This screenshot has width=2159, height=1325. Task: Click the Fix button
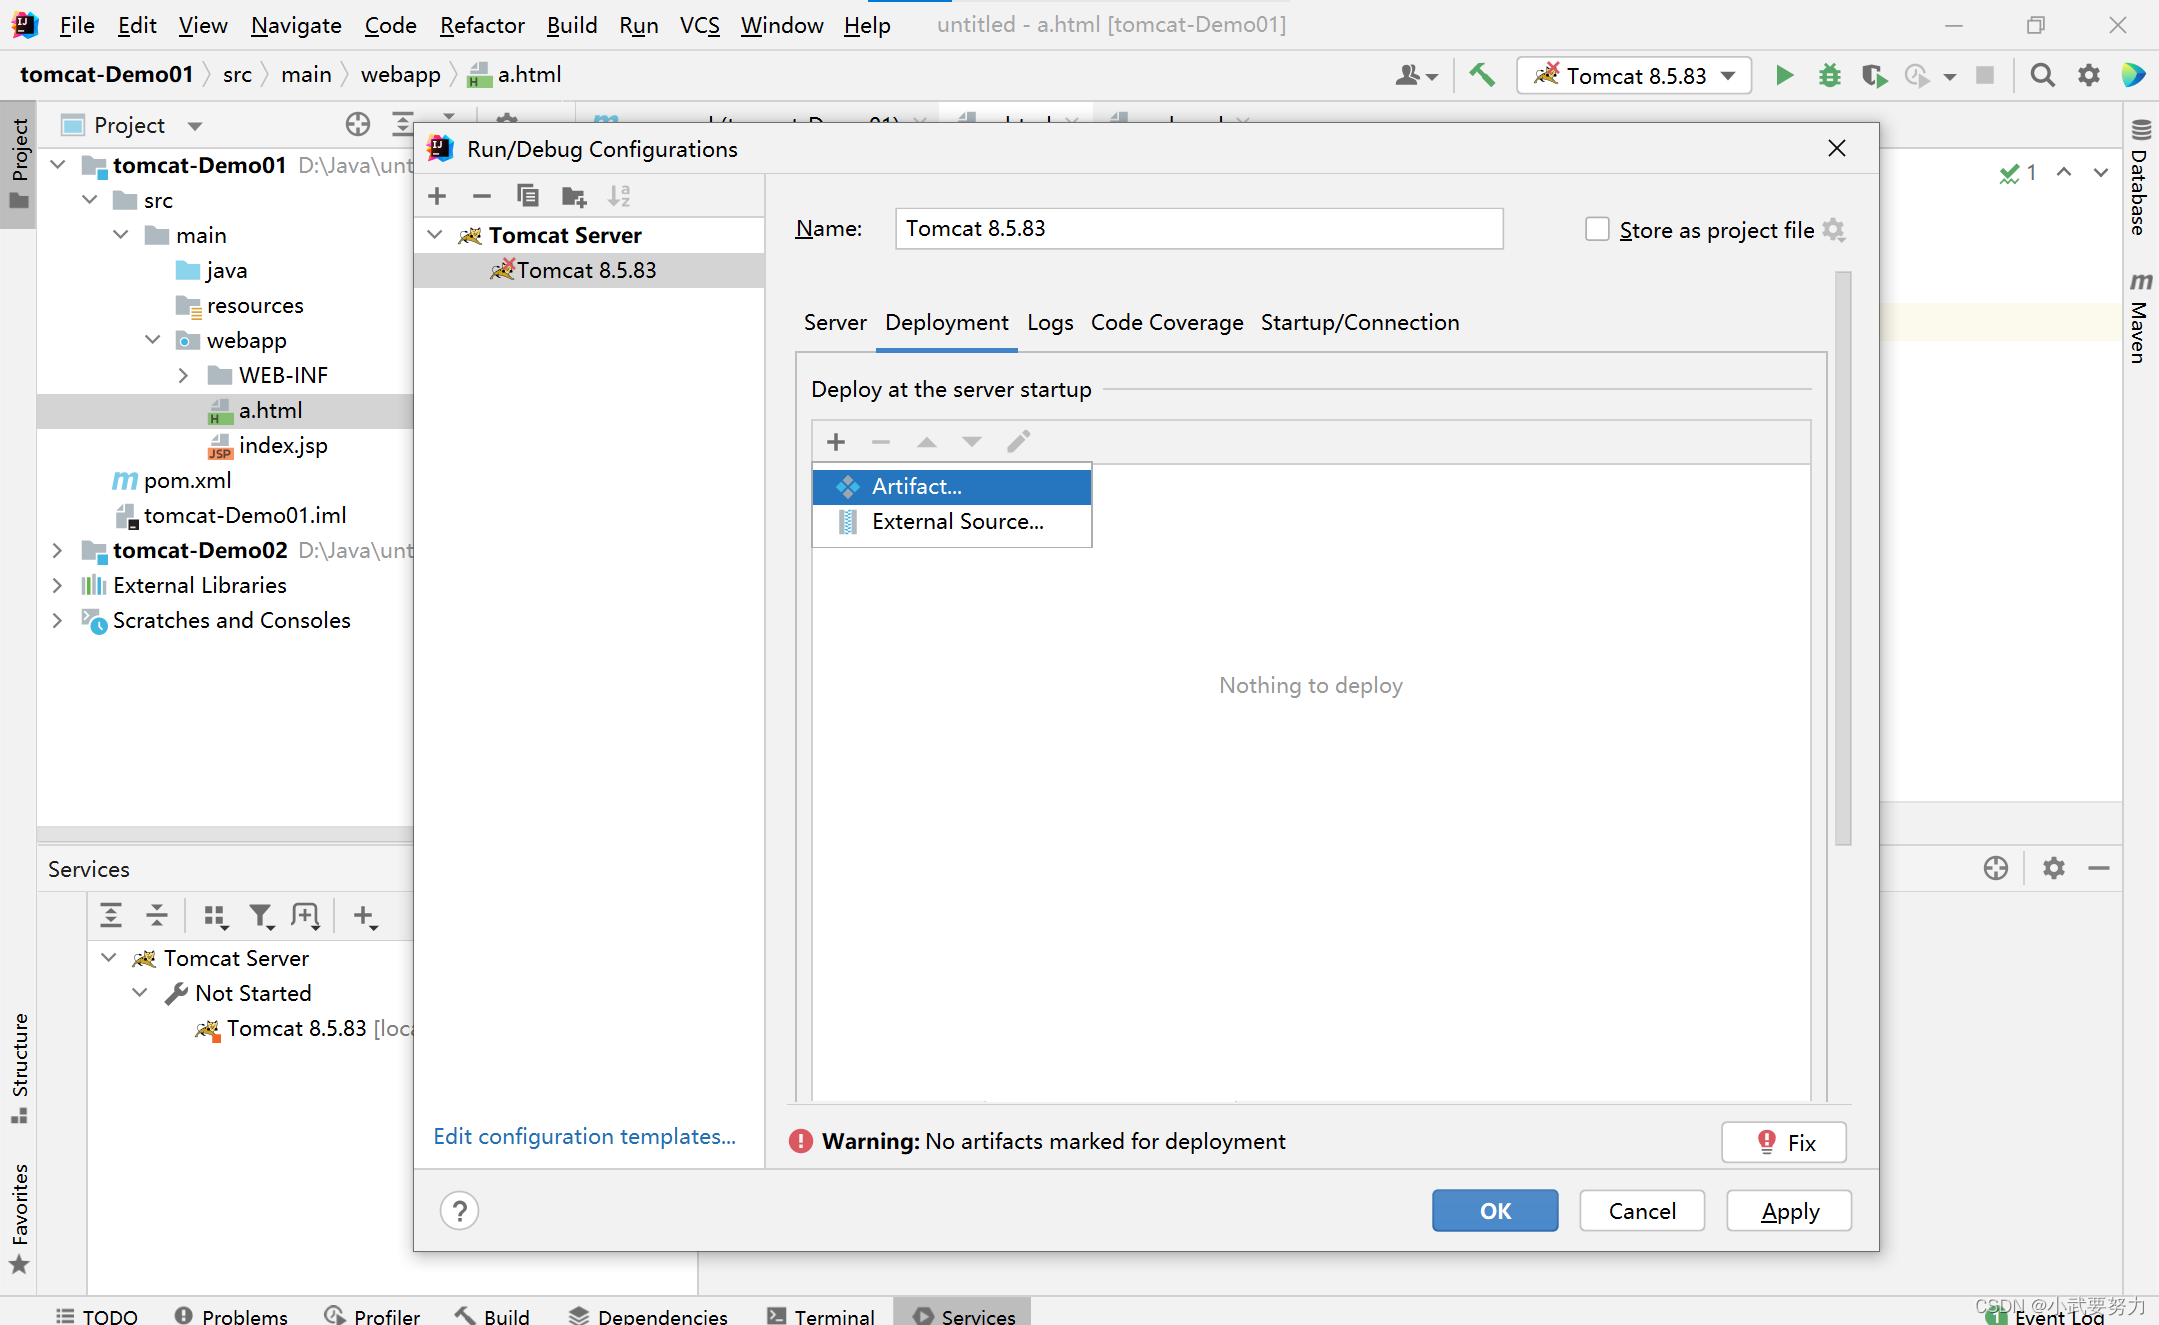pyautogui.click(x=1783, y=1142)
